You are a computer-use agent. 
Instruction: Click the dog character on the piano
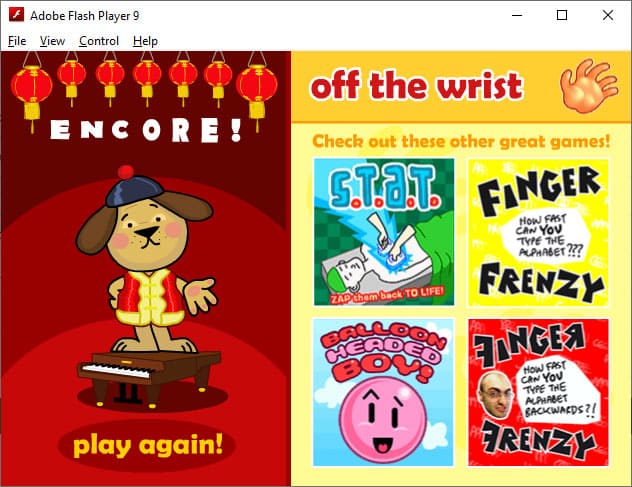(148, 260)
